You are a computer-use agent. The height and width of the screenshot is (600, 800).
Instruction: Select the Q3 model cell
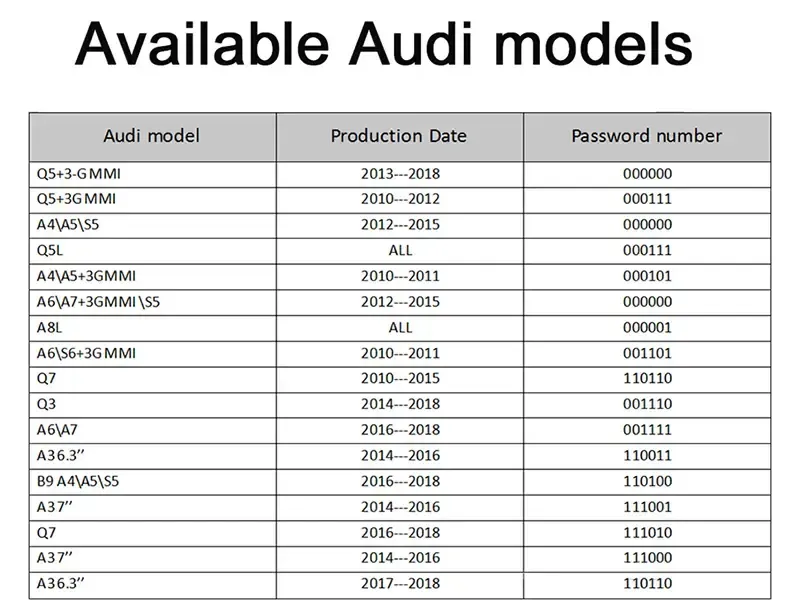point(153,405)
